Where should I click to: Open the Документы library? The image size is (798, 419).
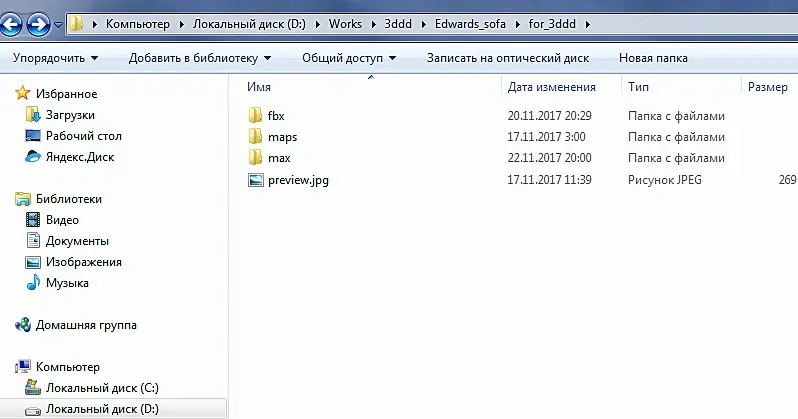77,241
